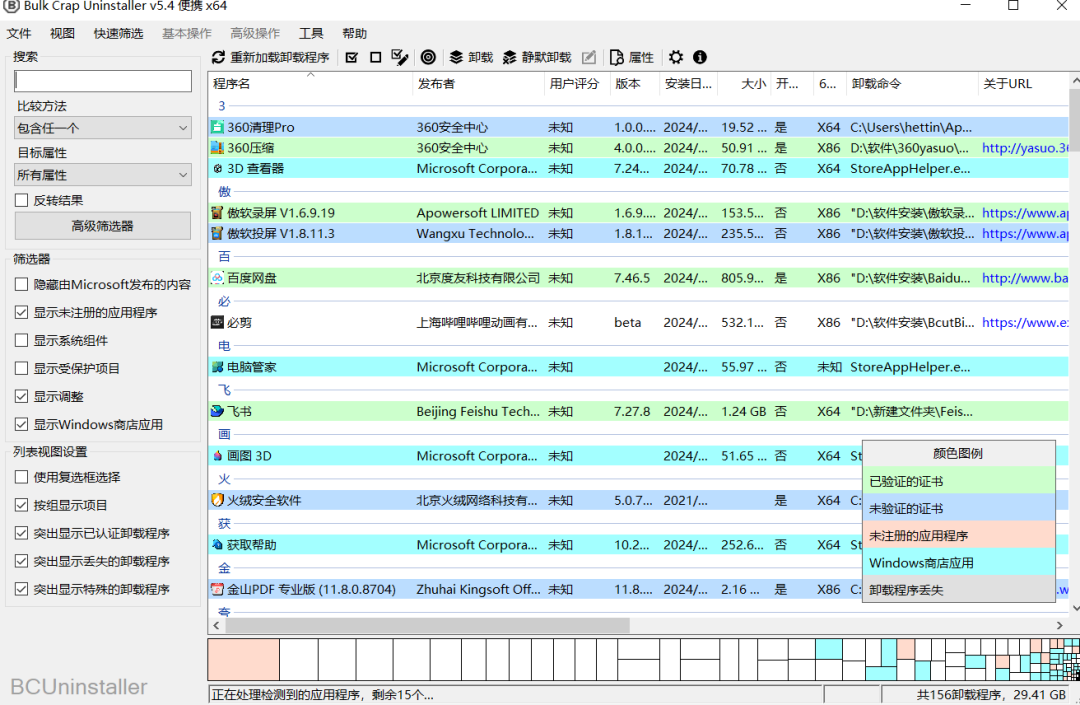Uncheck 按组显示项目 checkbox
Image resolution: width=1080 pixels, height=705 pixels.
tap(21, 505)
